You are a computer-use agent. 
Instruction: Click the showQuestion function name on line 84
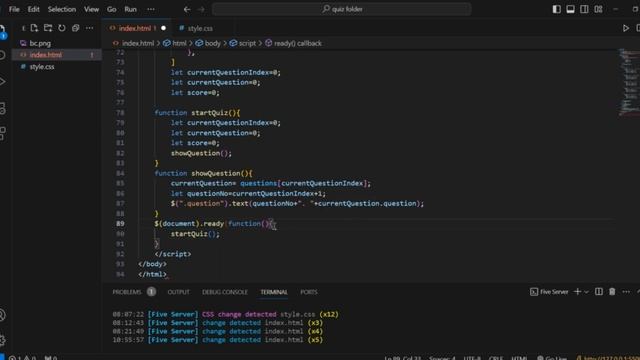216,173
